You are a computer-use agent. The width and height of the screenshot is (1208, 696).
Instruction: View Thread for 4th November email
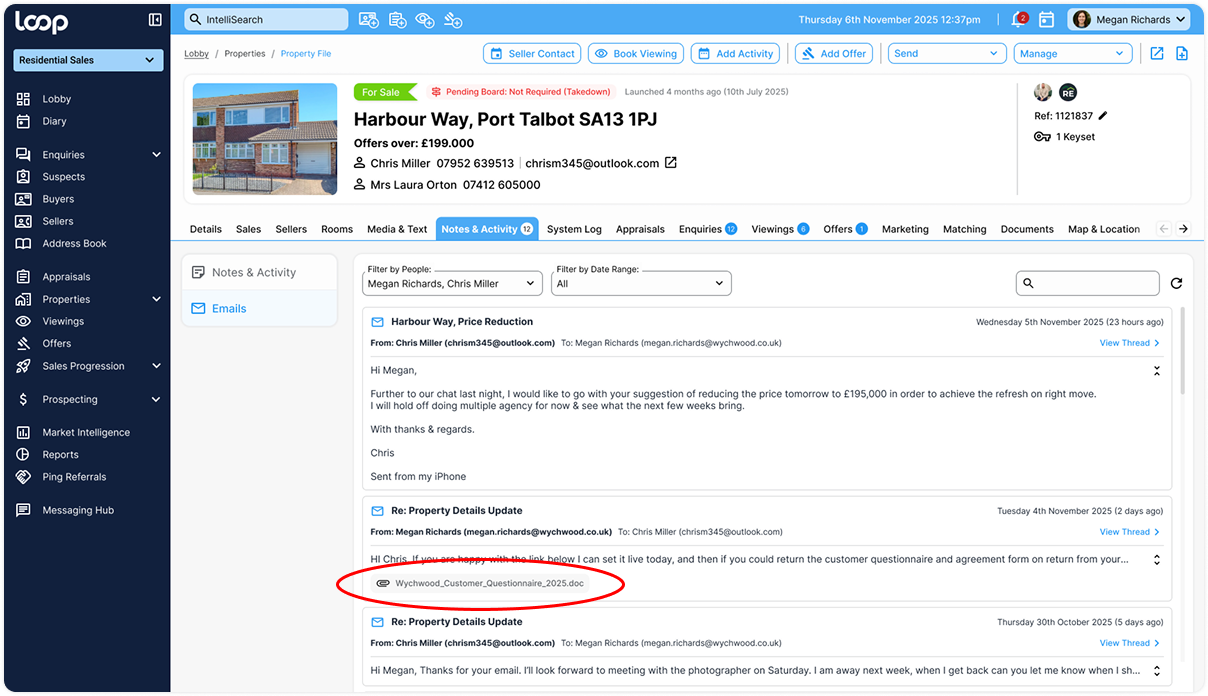pyautogui.click(x=1130, y=532)
